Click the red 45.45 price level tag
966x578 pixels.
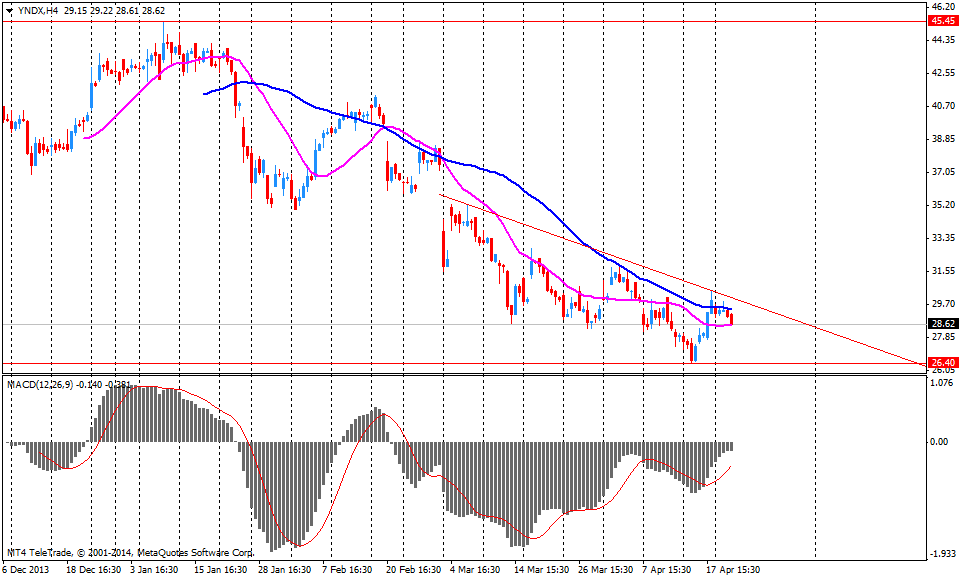[944, 21]
